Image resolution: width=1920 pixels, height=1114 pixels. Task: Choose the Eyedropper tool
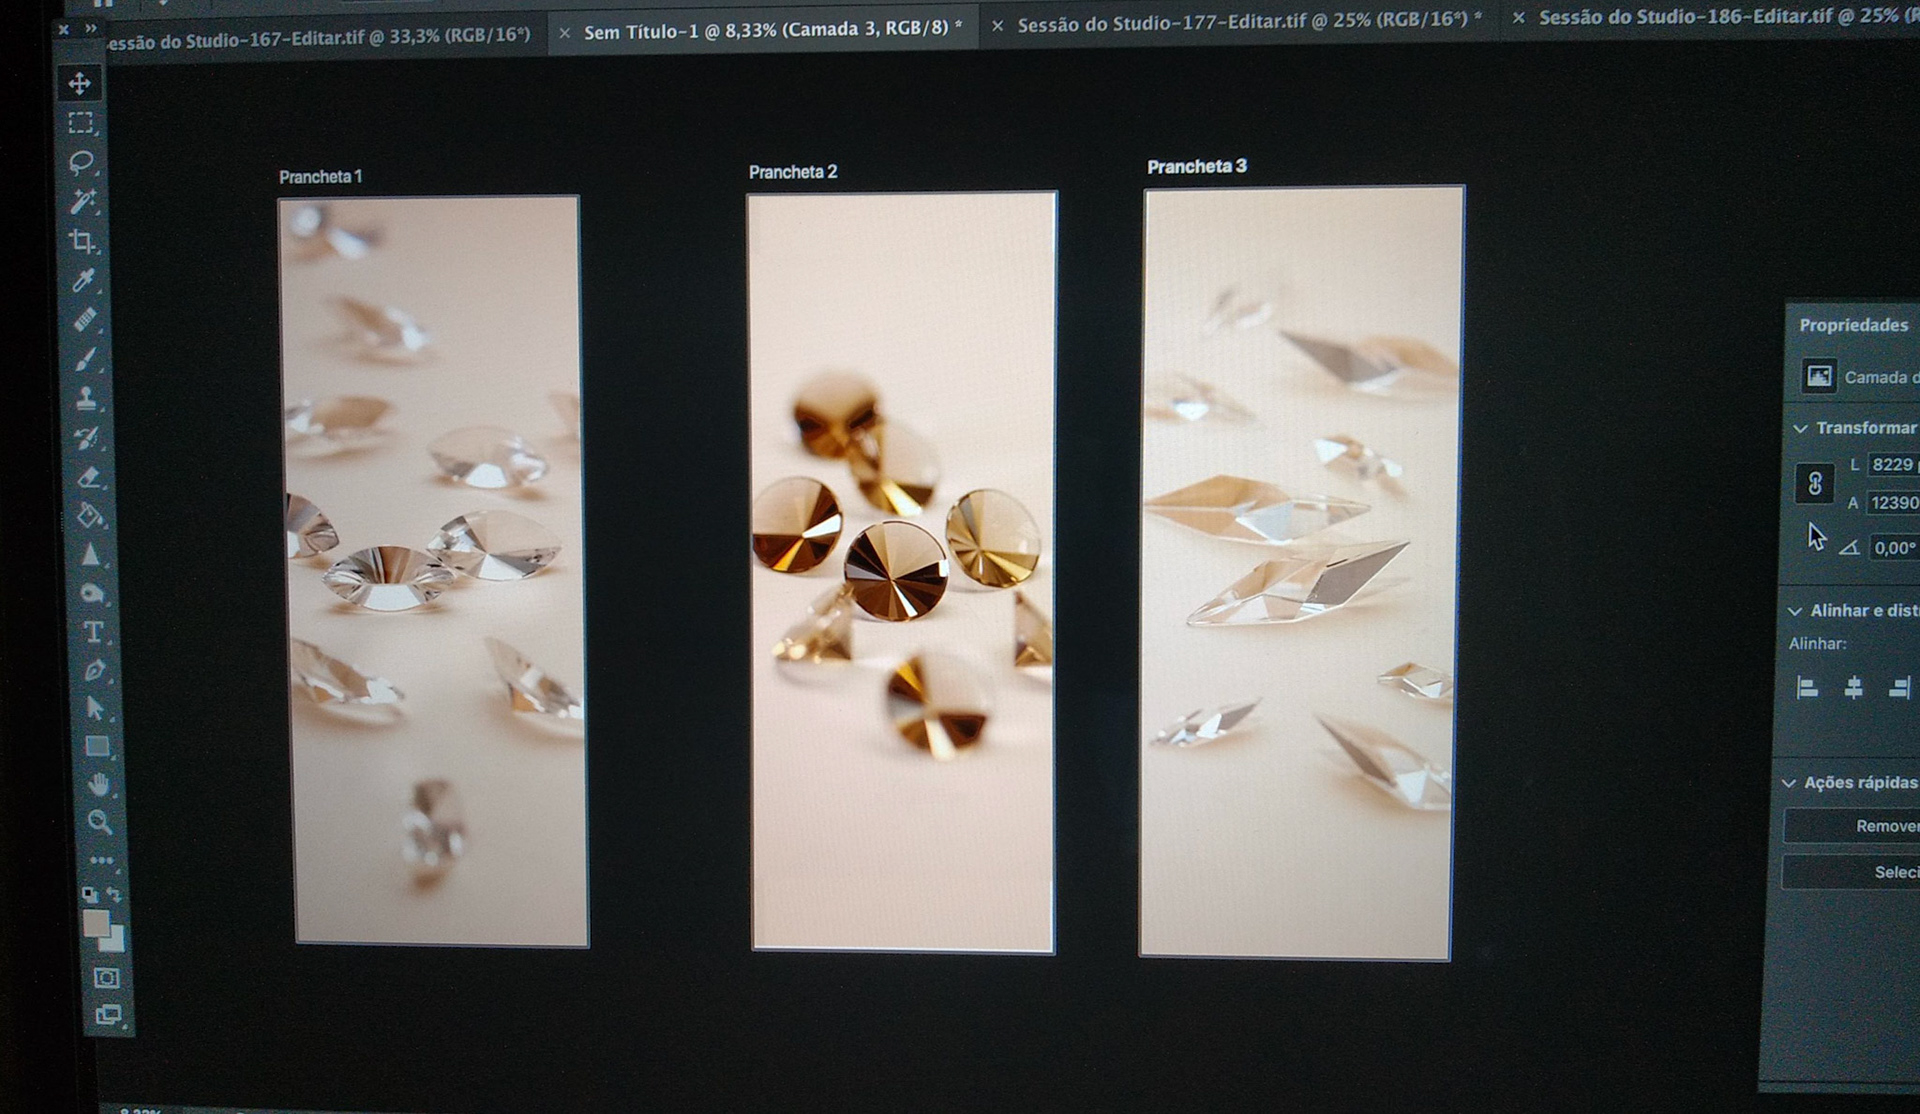coord(84,280)
